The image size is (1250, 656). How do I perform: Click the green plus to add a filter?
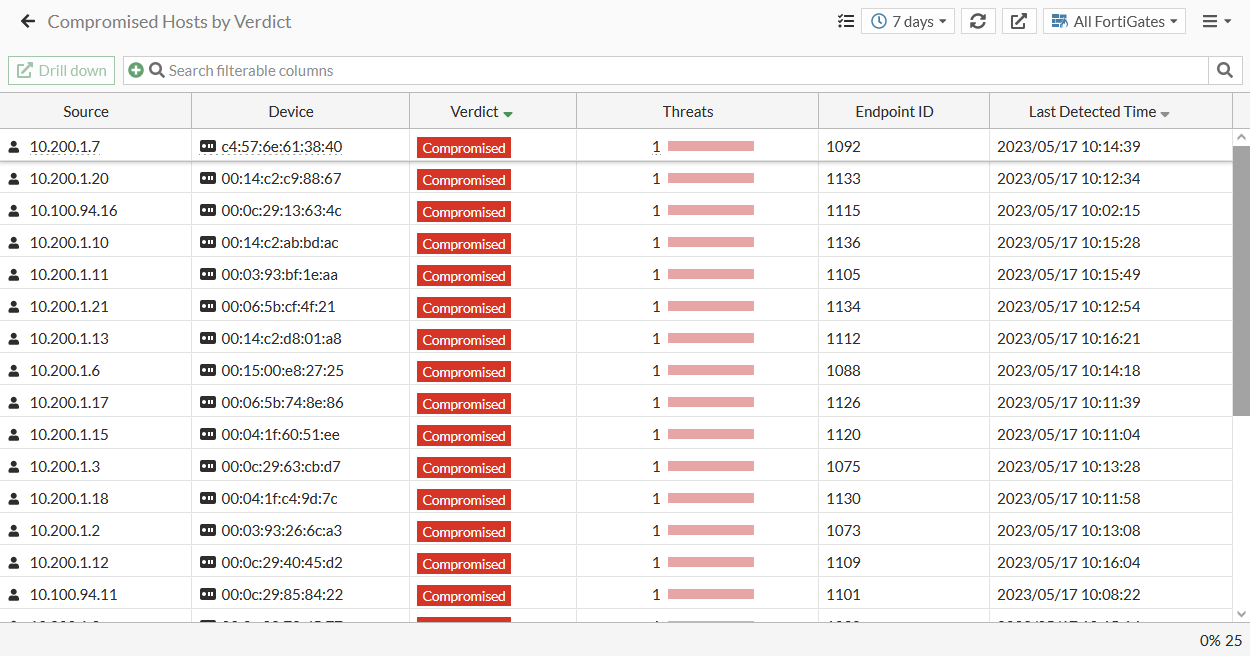135,70
